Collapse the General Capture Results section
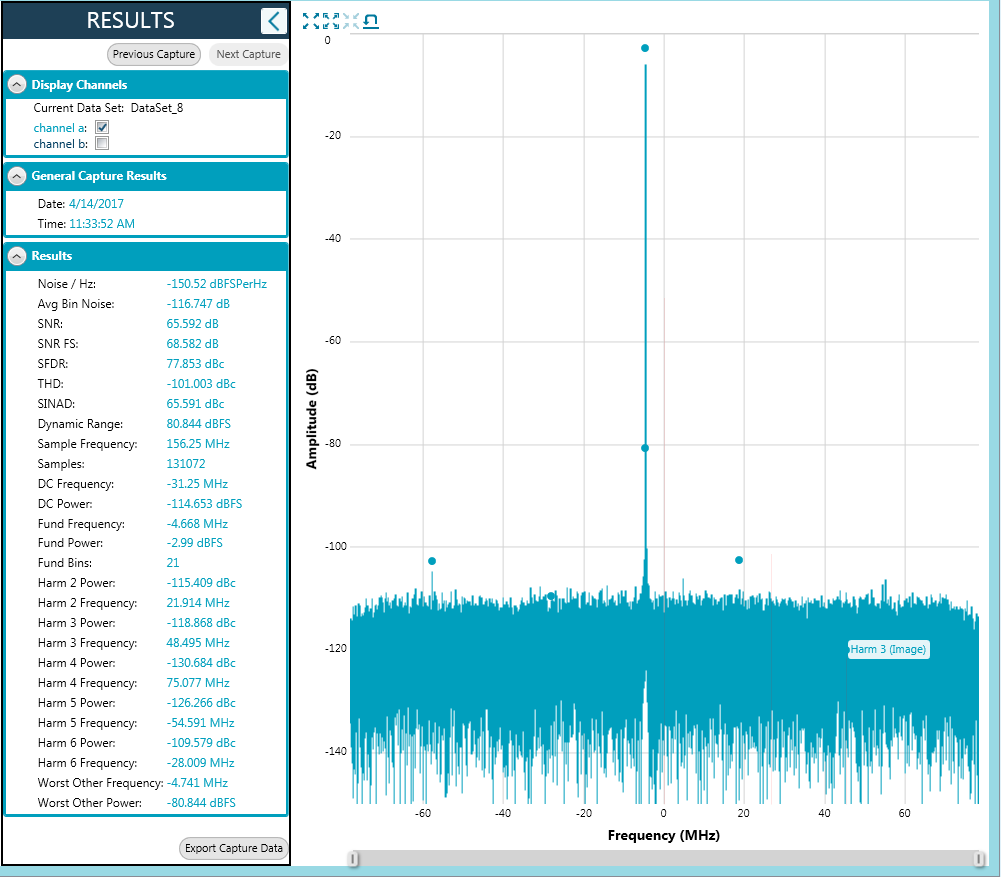 (x=17, y=176)
